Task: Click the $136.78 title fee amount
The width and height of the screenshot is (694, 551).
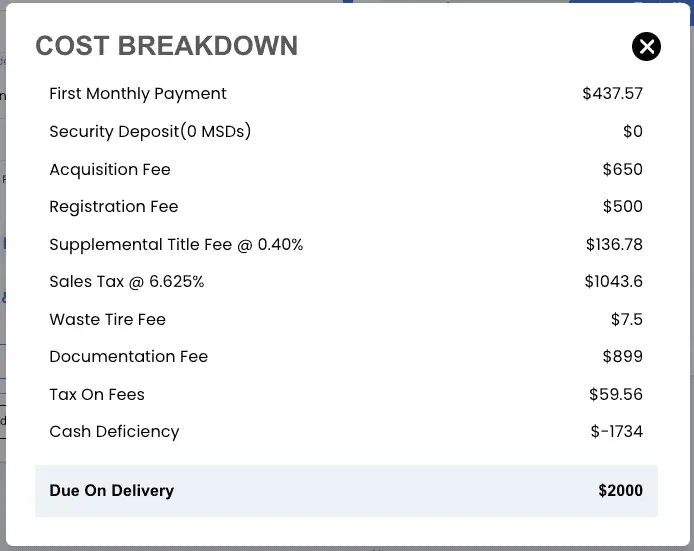Action: [x=614, y=244]
